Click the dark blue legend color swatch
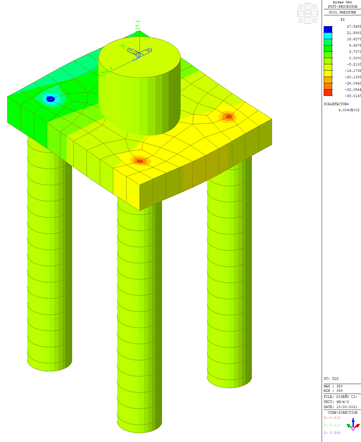The width and height of the screenshot is (361, 442). click(328, 29)
